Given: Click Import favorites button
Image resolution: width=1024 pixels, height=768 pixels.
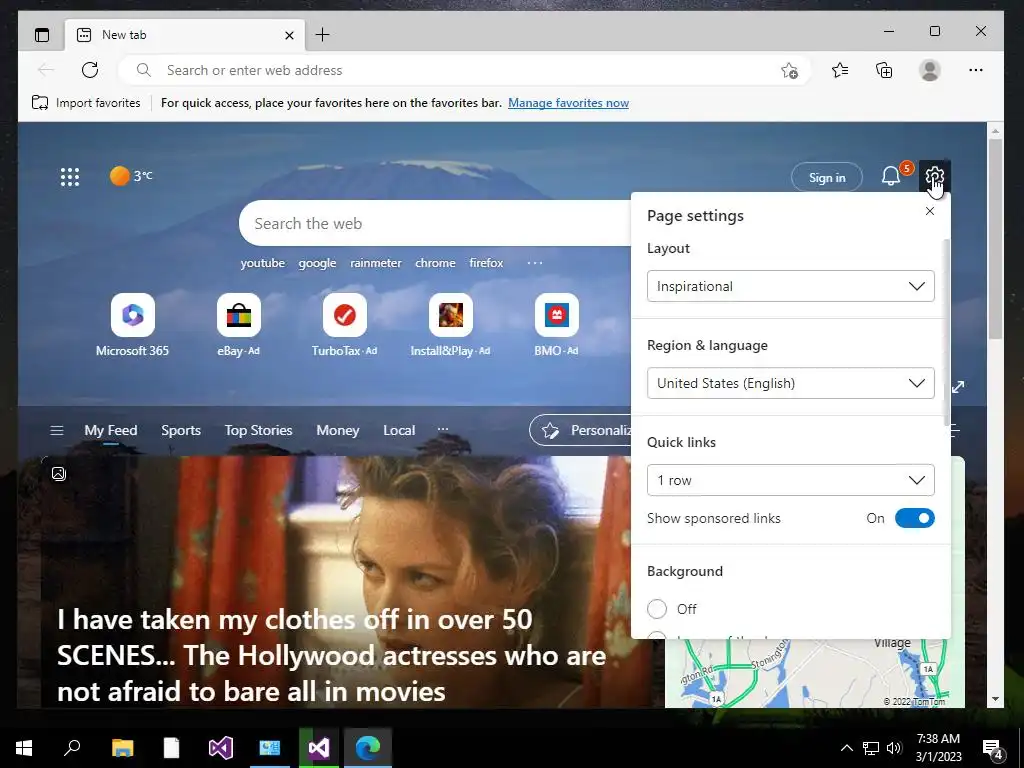Looking at the screenshot, I should [86, 103].
